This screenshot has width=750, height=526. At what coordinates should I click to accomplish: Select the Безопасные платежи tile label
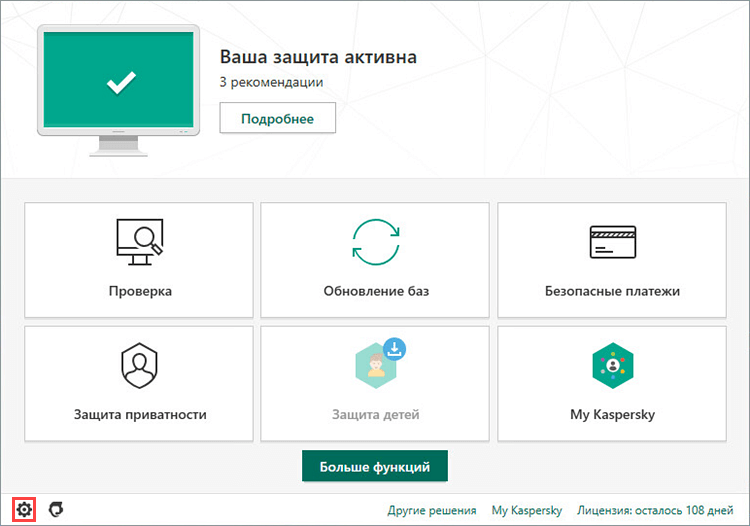612,291
